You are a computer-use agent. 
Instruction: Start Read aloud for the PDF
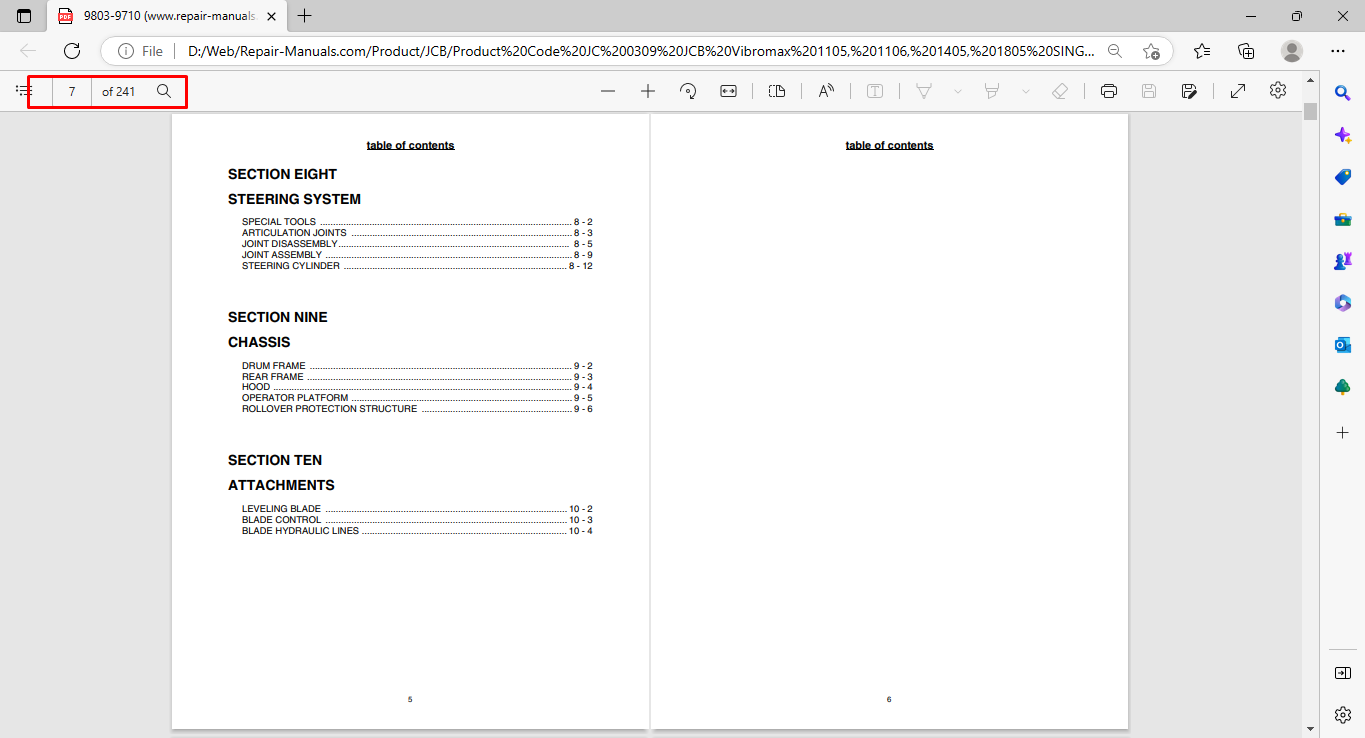point(826,91)
